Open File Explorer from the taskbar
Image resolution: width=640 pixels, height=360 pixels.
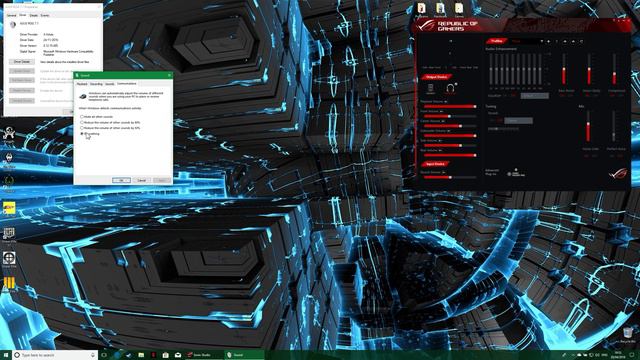pos(141,355)
